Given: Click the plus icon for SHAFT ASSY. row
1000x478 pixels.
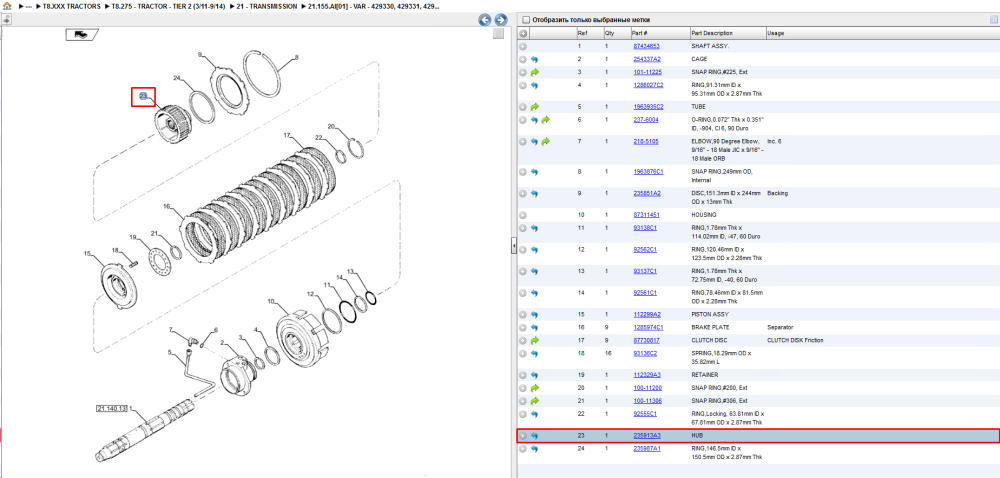Looking at the screenshot, I should click(x=523, y=46).
